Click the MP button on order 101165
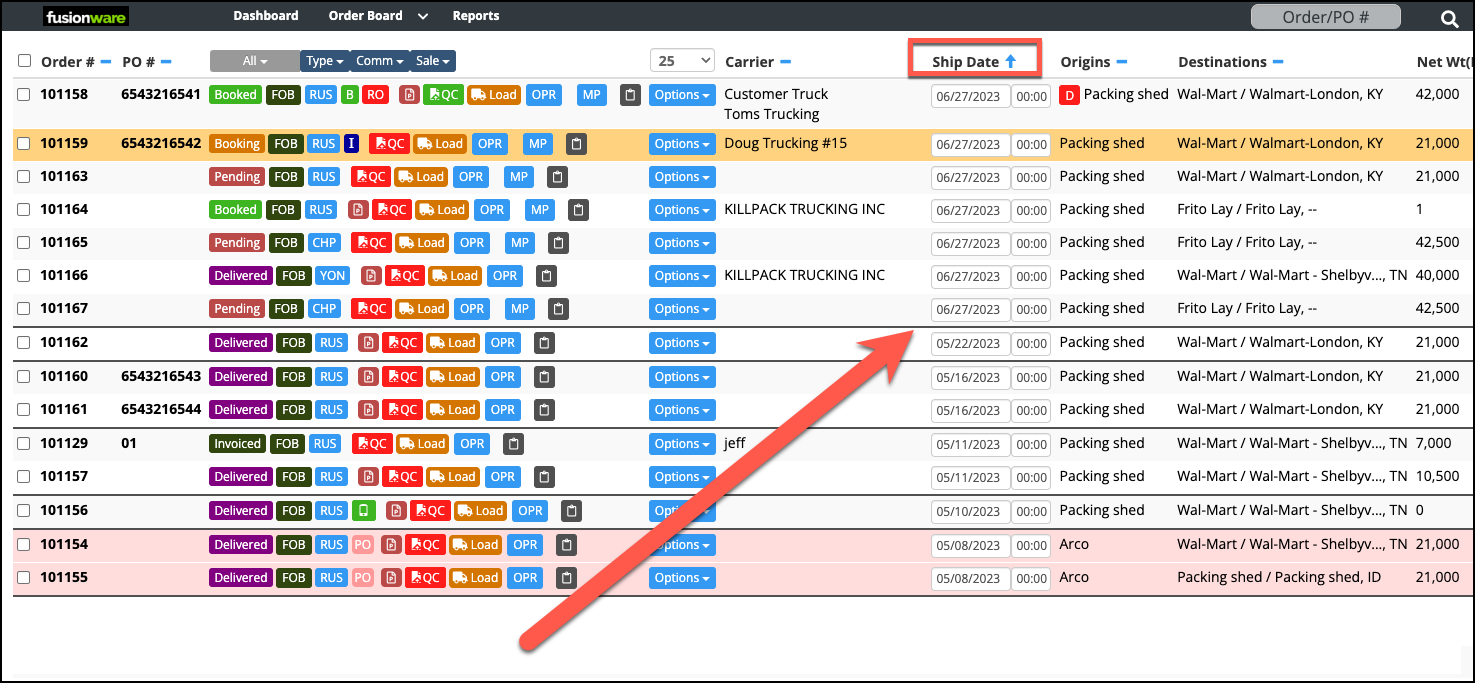1475x683 pixels. tap(520, 243)
